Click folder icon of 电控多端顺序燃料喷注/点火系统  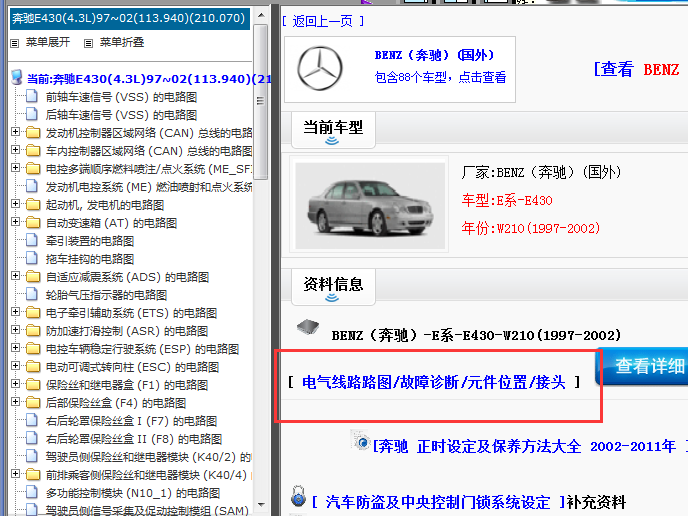32,168
